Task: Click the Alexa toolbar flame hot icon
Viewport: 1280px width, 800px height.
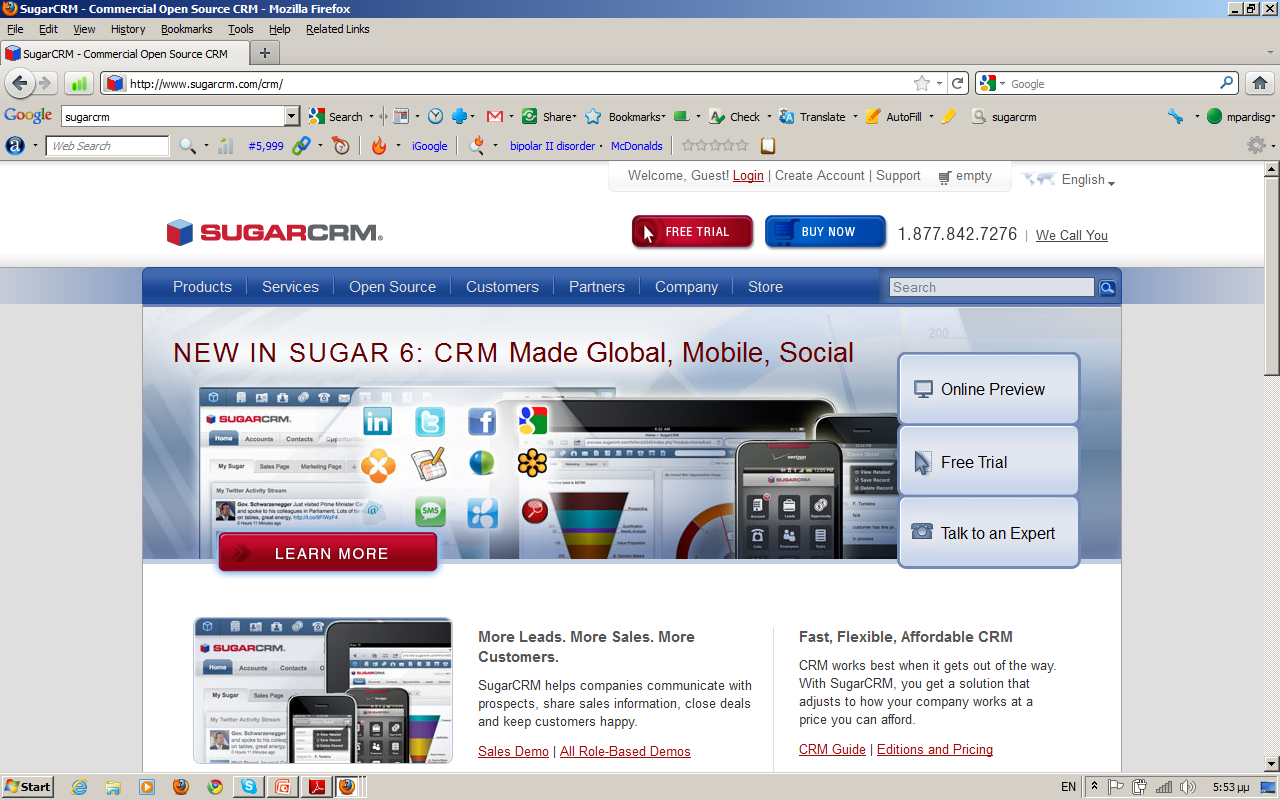Action: (x=378, y=146)
